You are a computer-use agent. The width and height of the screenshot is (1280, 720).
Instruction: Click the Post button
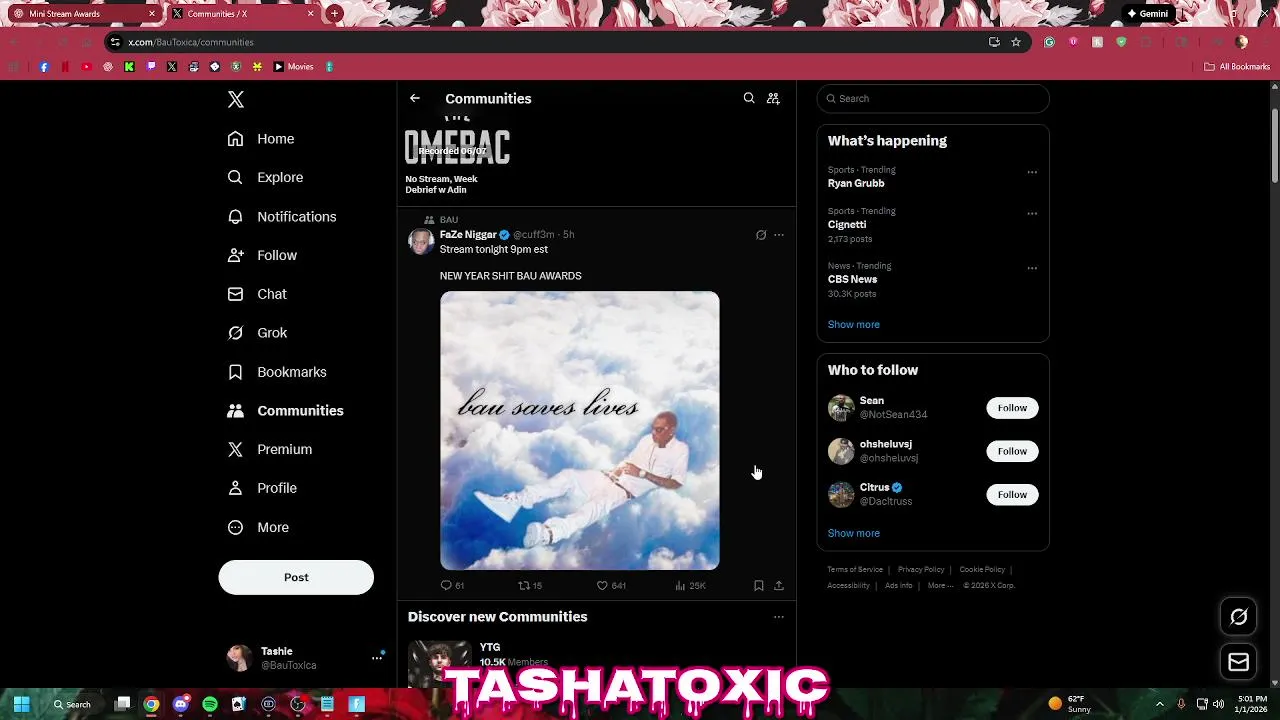(x=296, y=577)
